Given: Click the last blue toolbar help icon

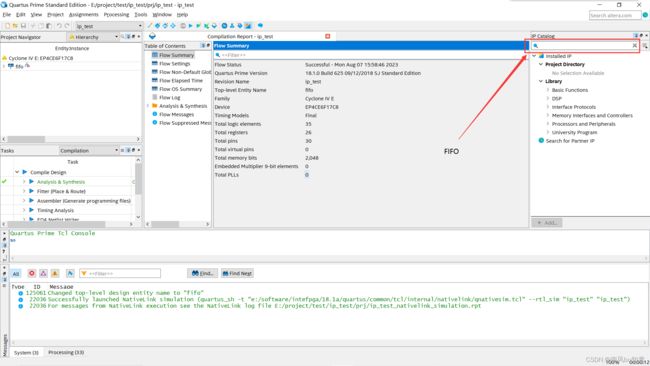Looking at the screenshot, I should 260,26.
